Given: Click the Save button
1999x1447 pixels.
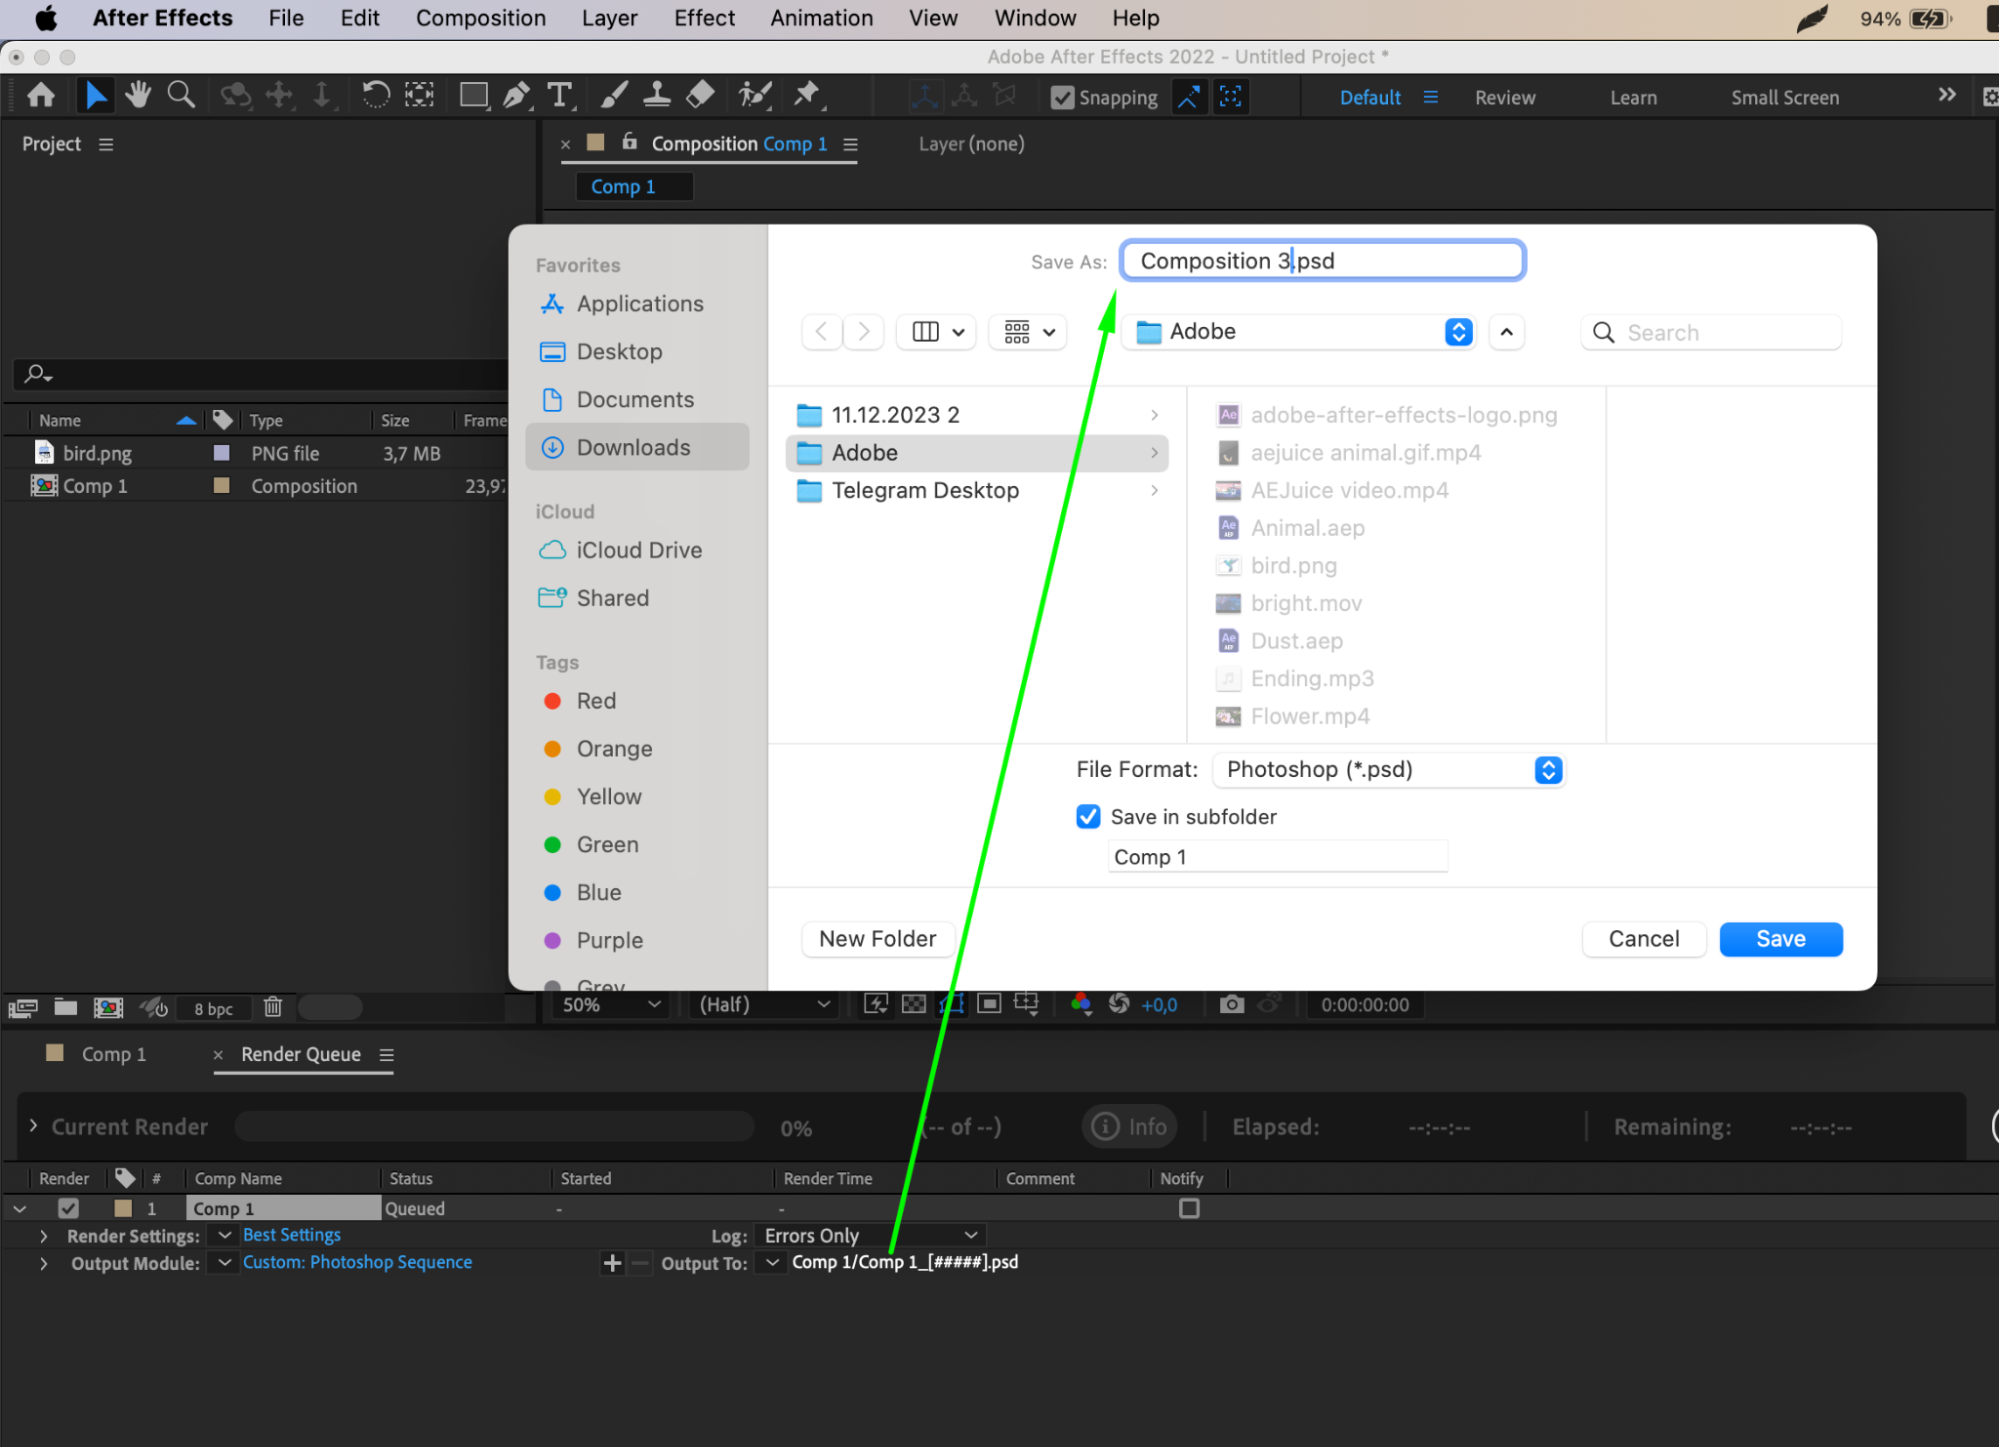Looking at the screenshot, I should (1780, 939).
